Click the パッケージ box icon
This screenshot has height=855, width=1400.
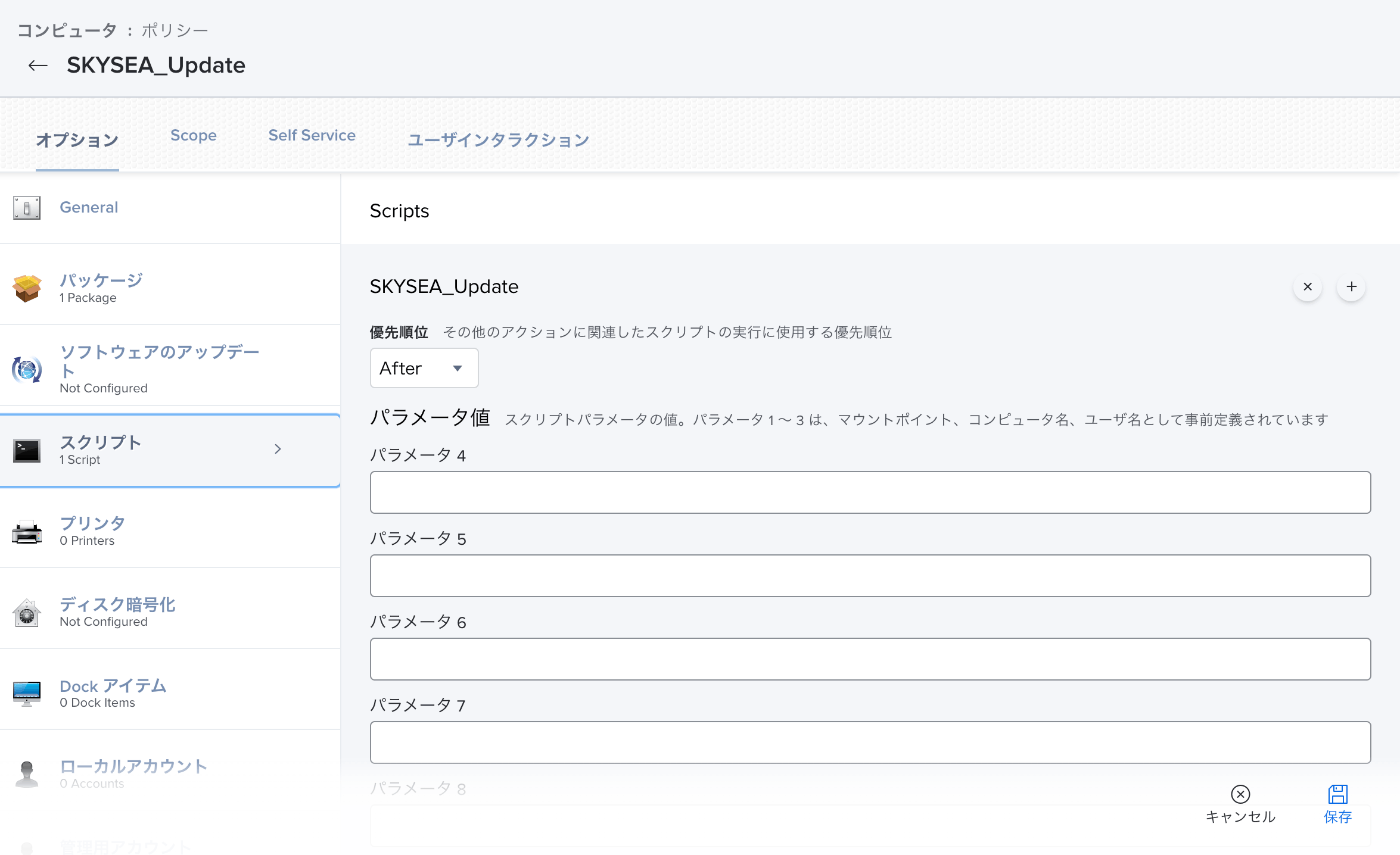click(x=27, y=288)
